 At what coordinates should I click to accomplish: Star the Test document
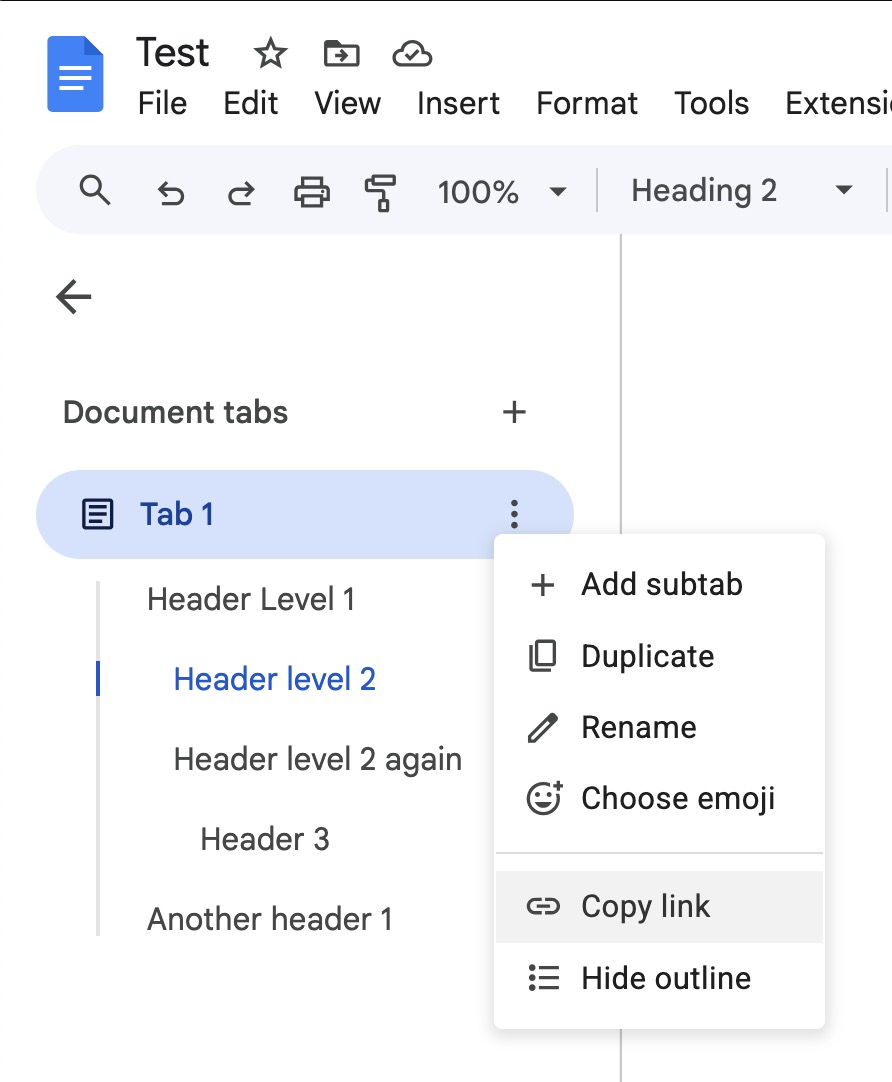[x=270, y=54]
